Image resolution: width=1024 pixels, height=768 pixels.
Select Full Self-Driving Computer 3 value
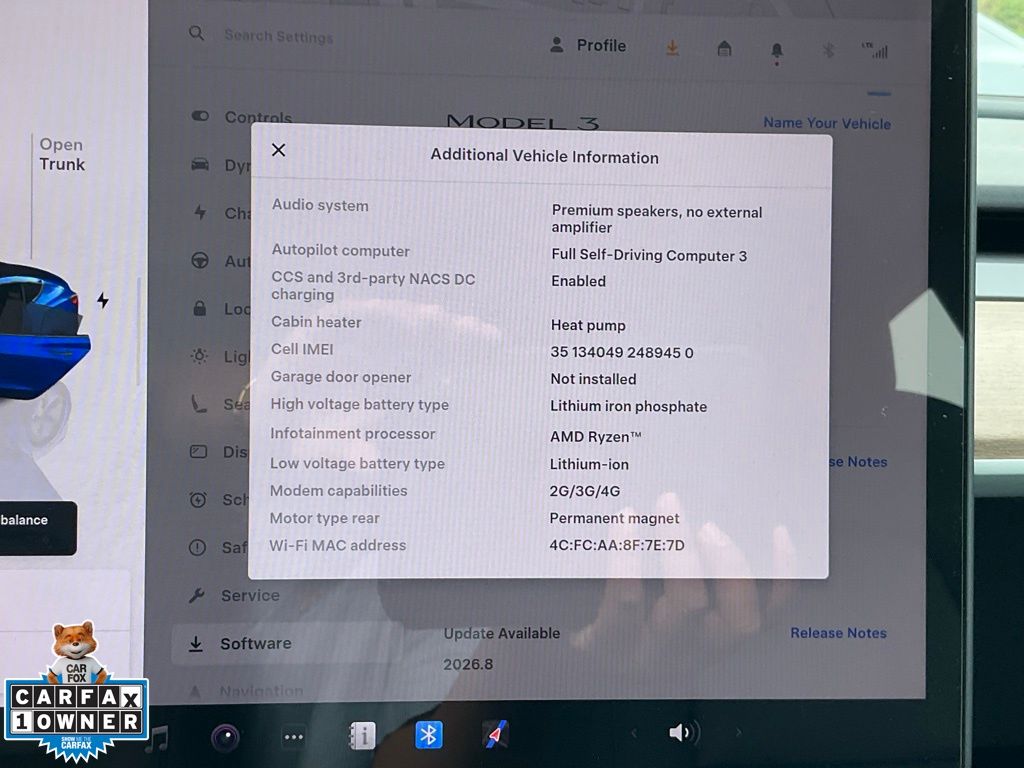(x=649, y=255)
